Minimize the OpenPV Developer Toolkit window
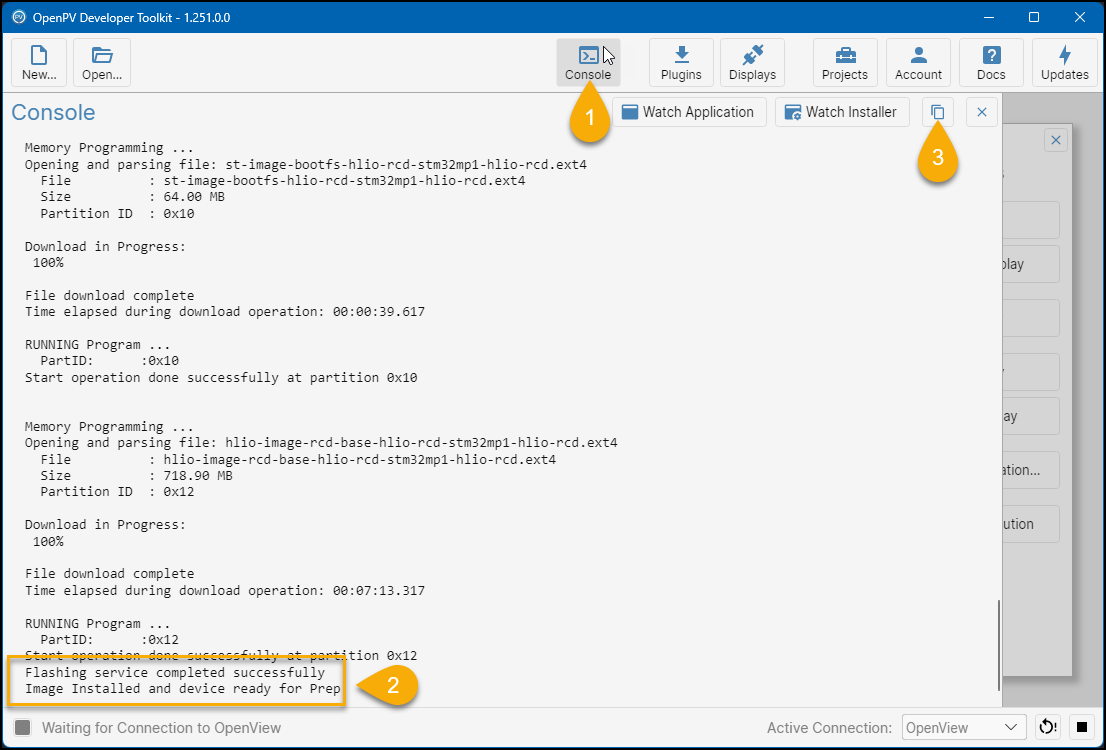Viewport: 1106px width, 750px height. [988, 17]
